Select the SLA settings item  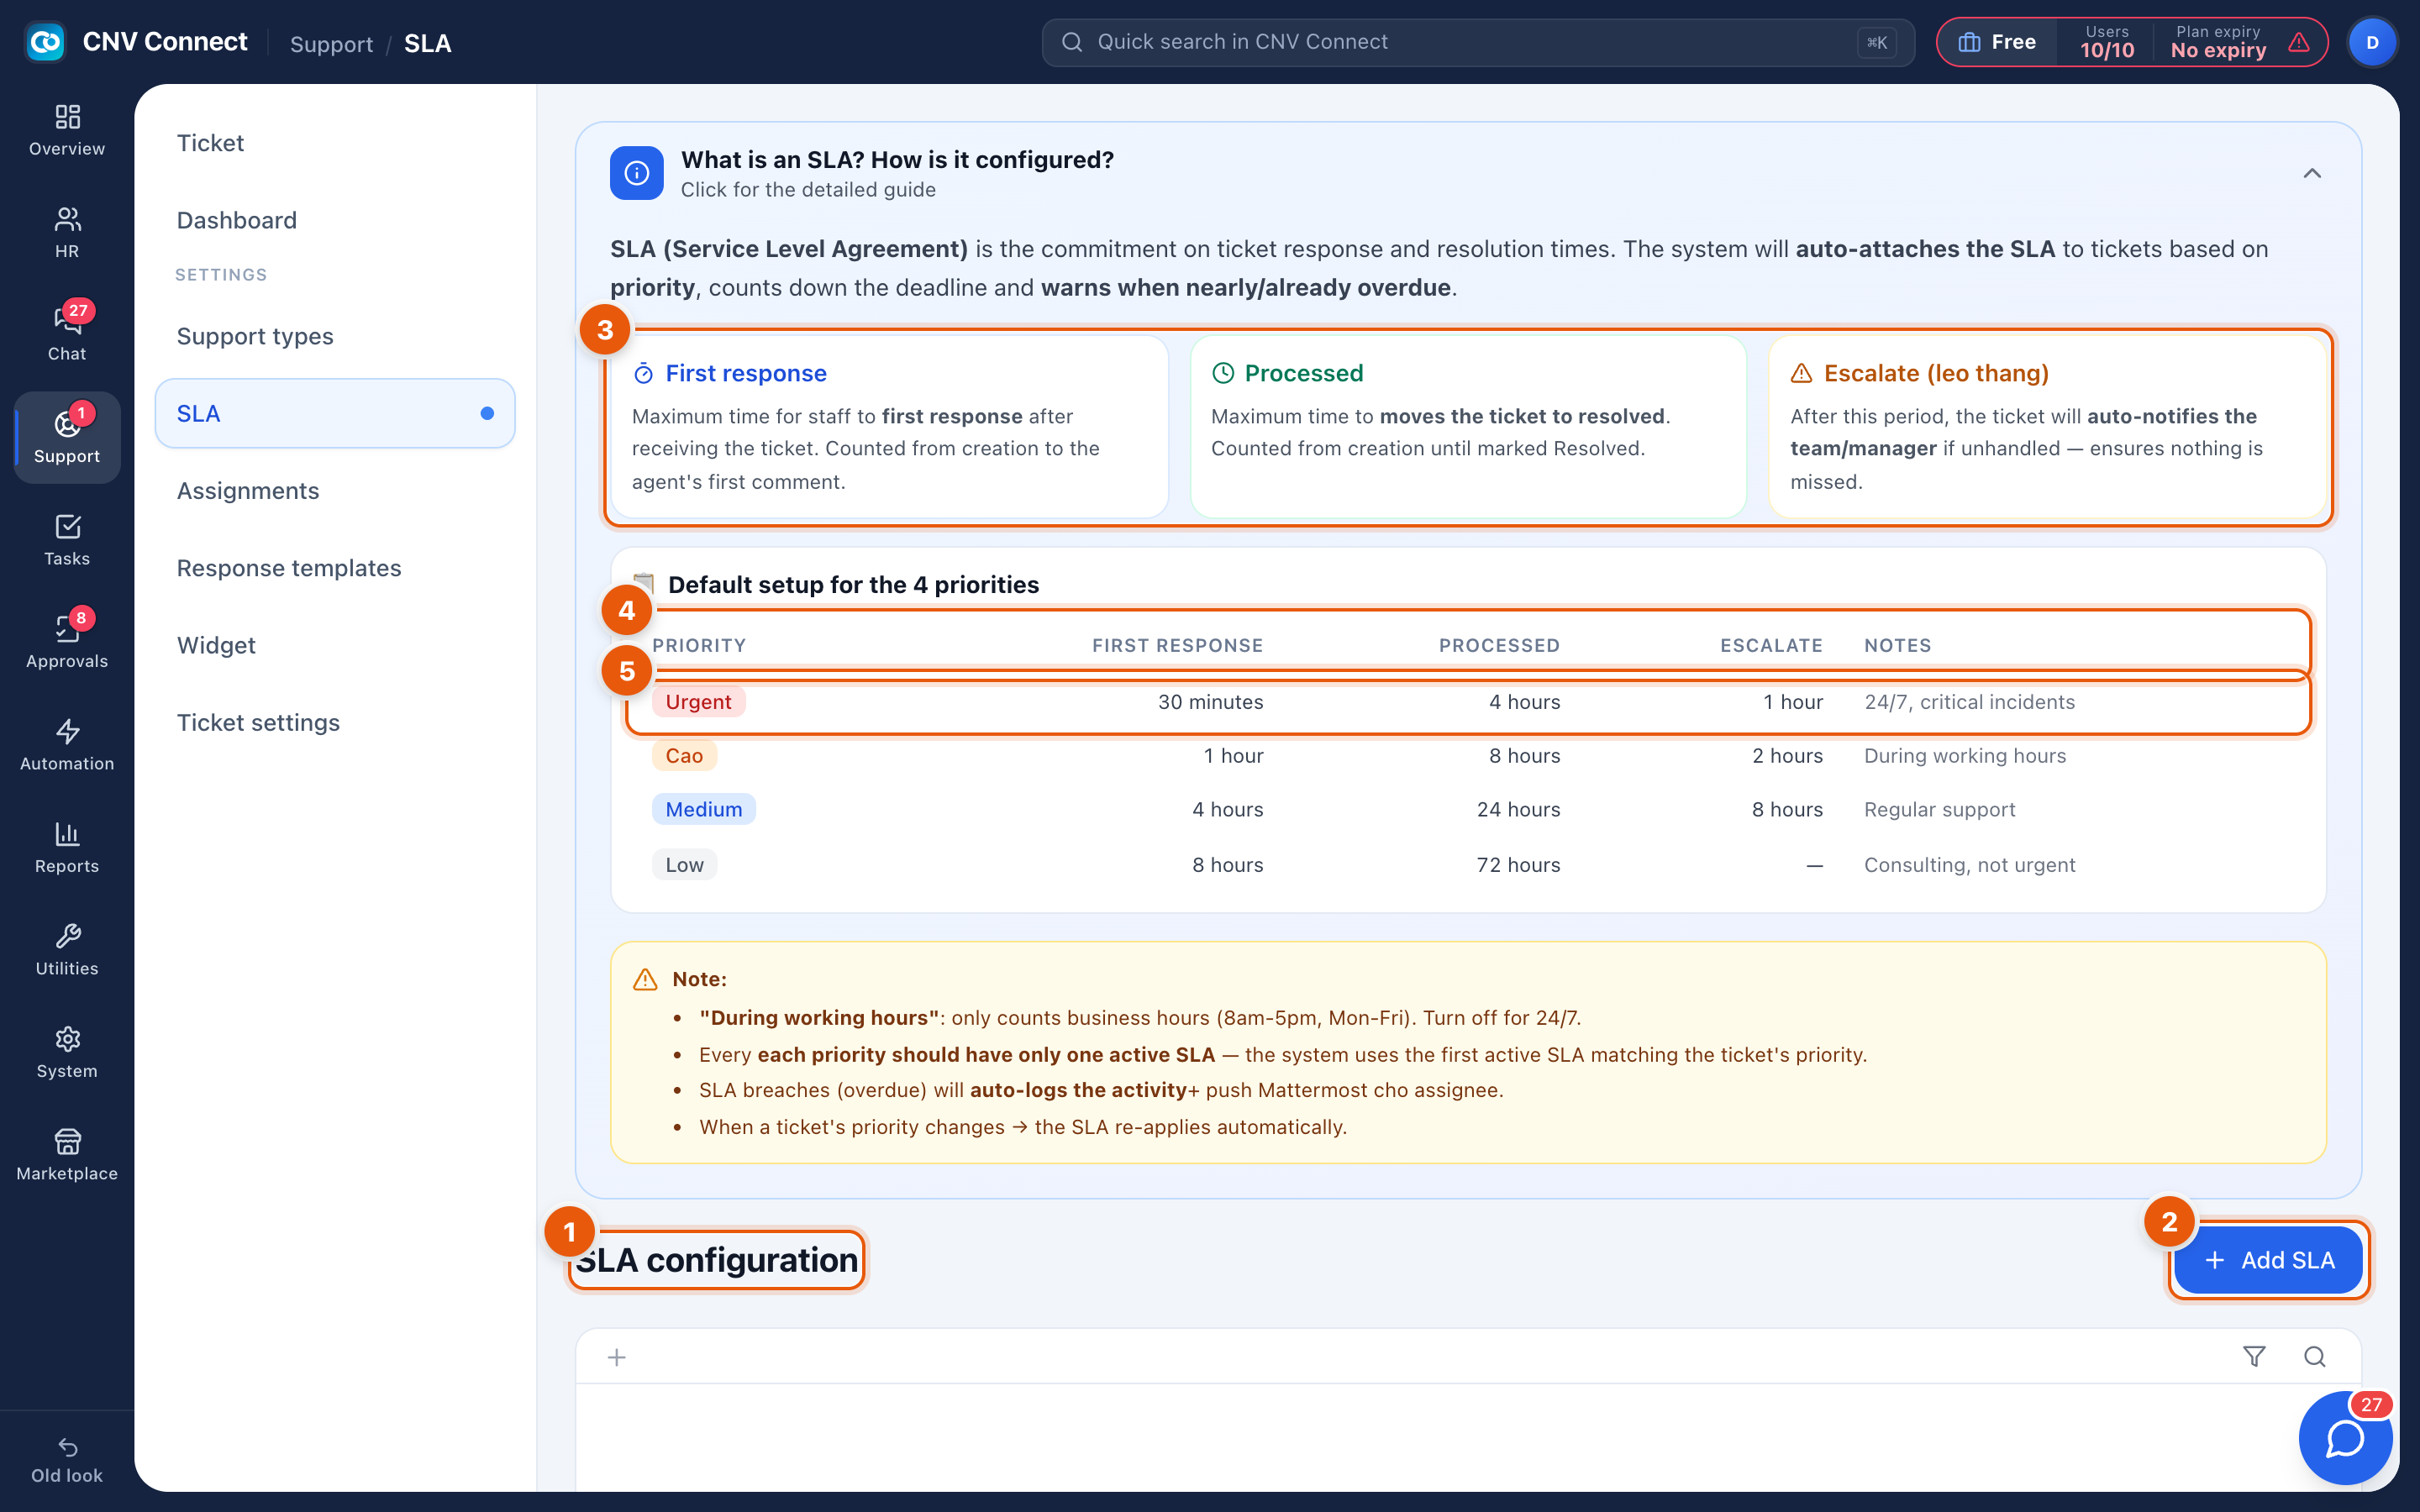[335, 413]
